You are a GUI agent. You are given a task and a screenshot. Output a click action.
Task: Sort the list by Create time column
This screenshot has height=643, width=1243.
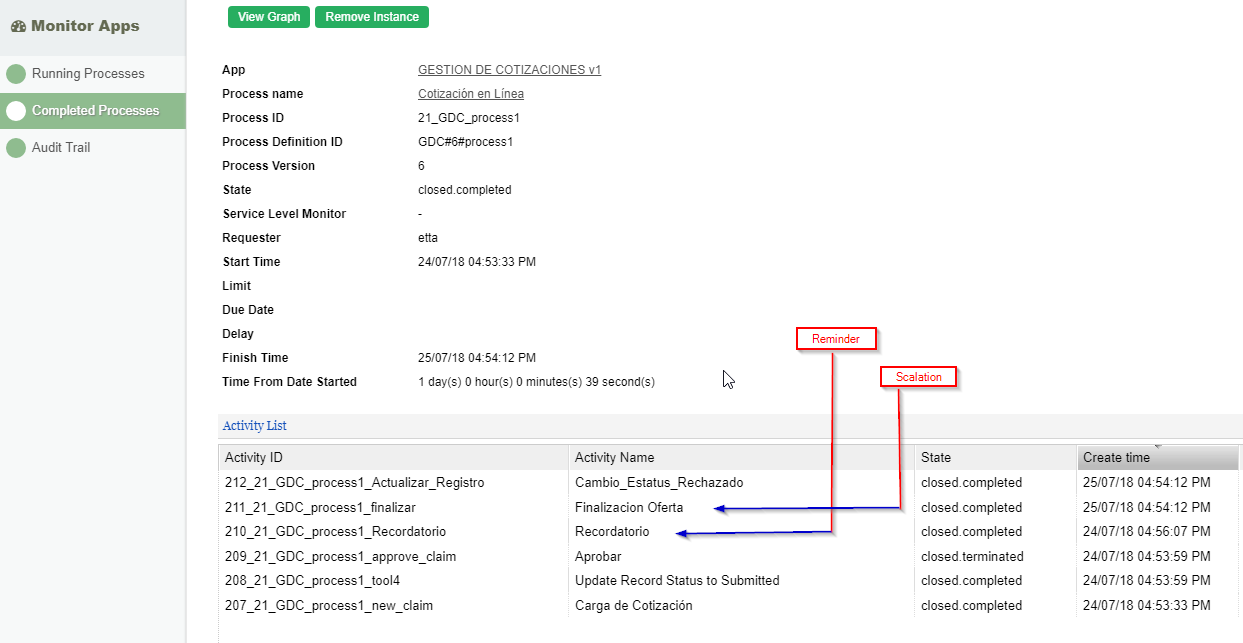(1157, 458)
